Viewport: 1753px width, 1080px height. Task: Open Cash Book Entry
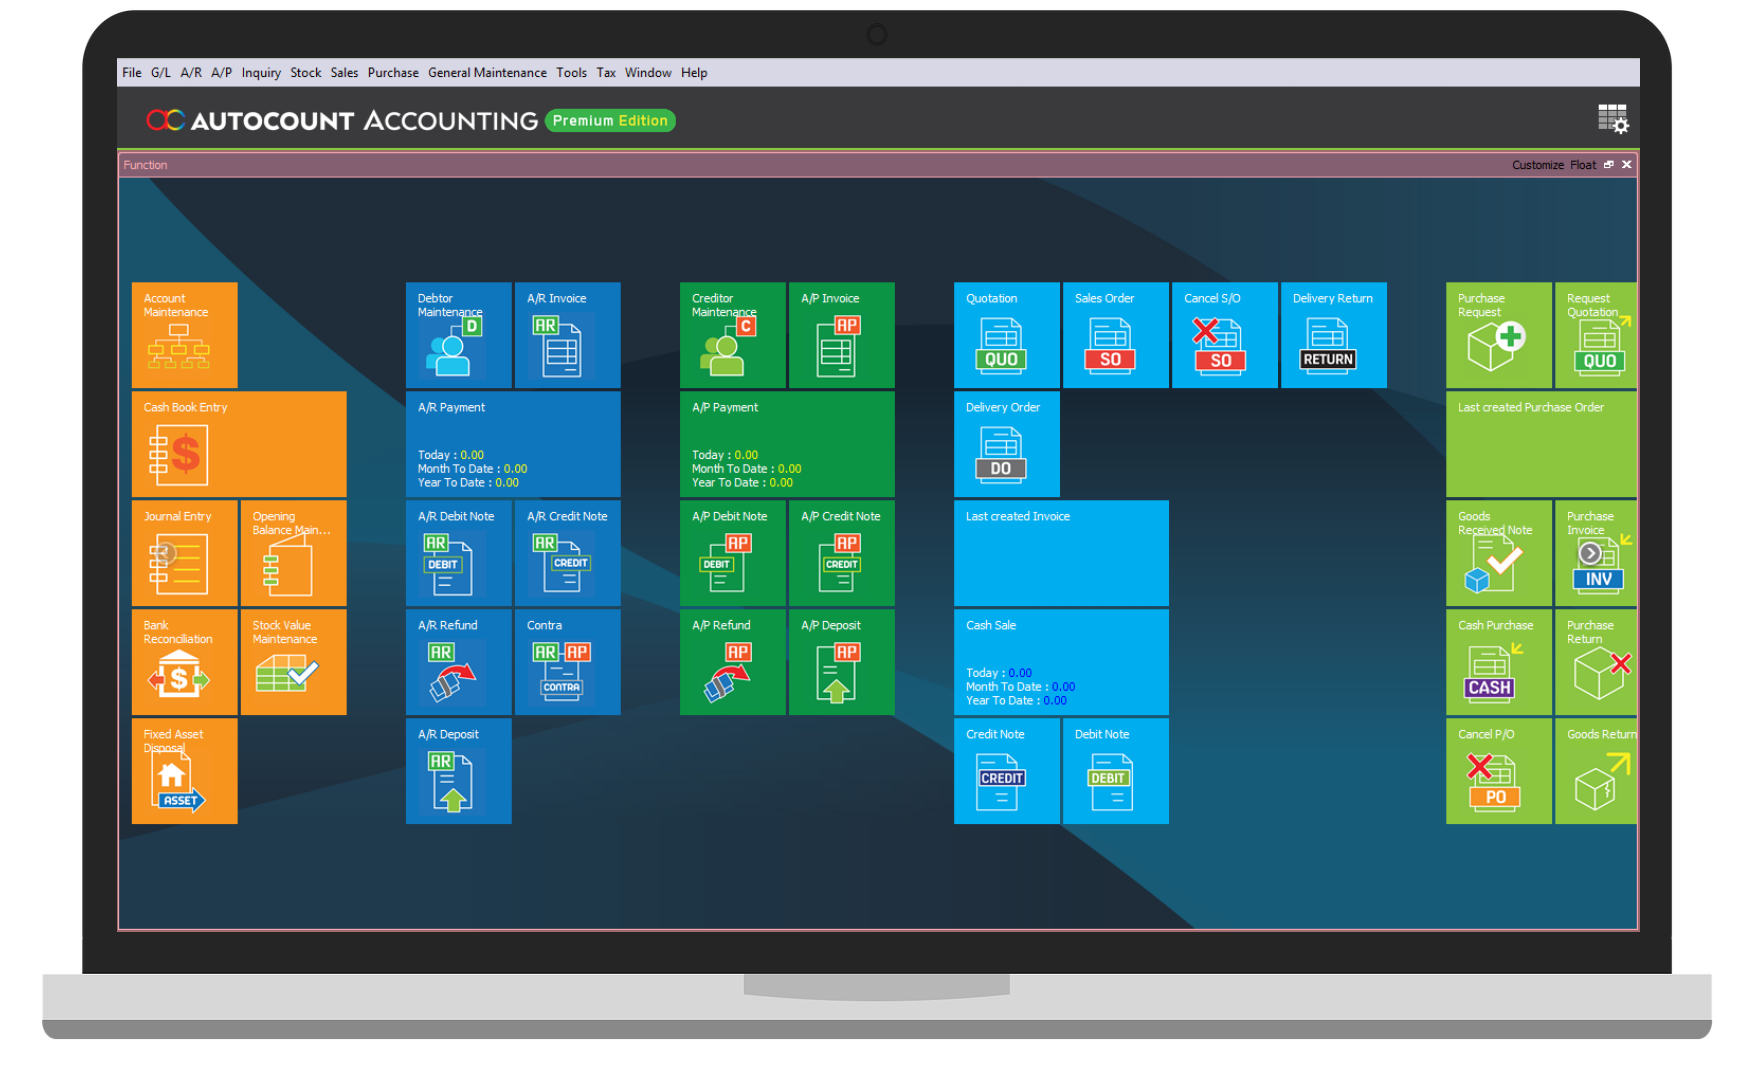point(237,444)
